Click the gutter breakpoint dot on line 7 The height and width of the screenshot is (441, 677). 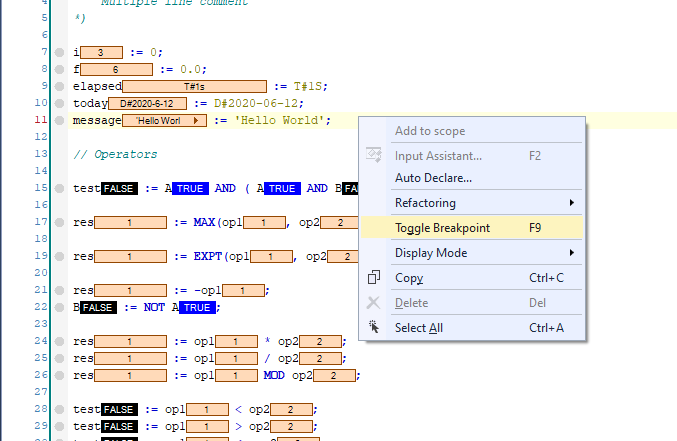[x=60, y=52]
